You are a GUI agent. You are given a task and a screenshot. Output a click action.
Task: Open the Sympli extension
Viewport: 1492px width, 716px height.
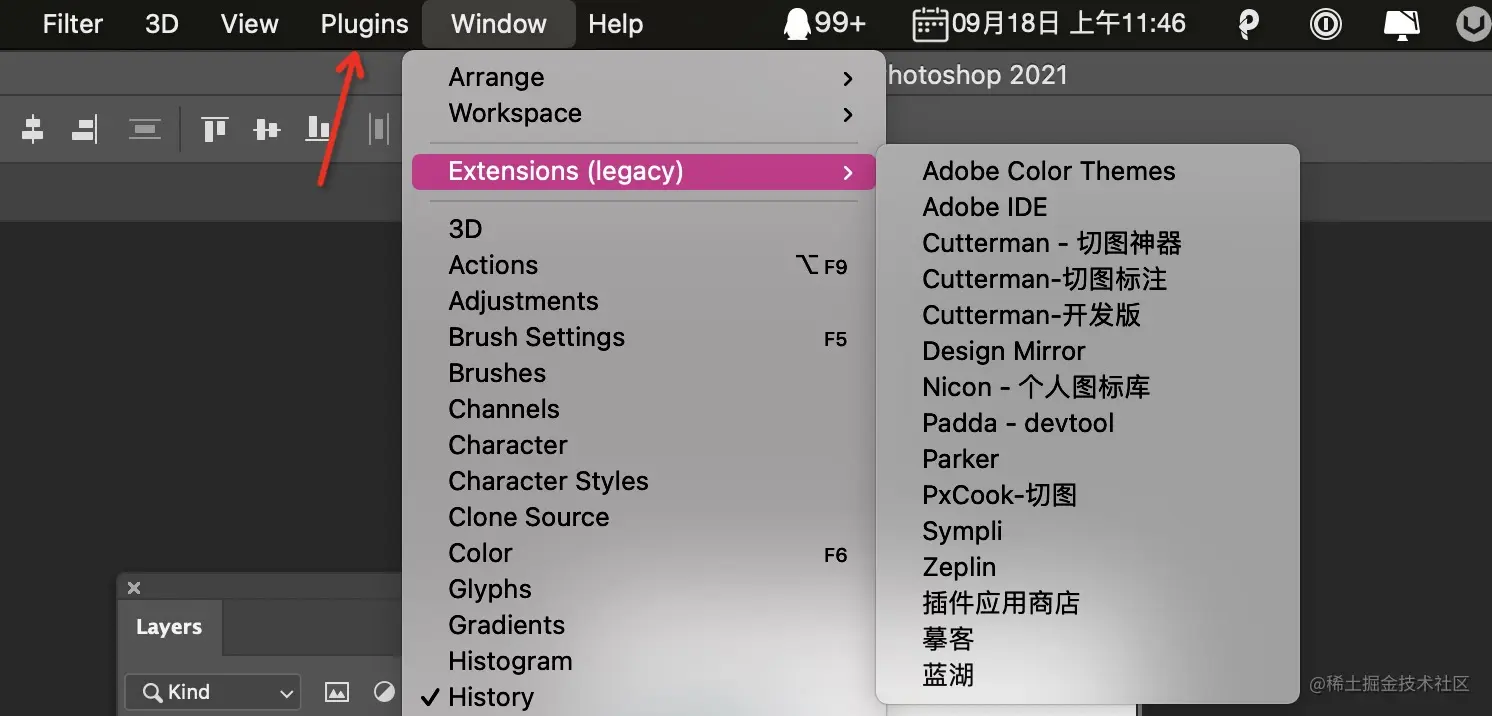point(1088,531)
